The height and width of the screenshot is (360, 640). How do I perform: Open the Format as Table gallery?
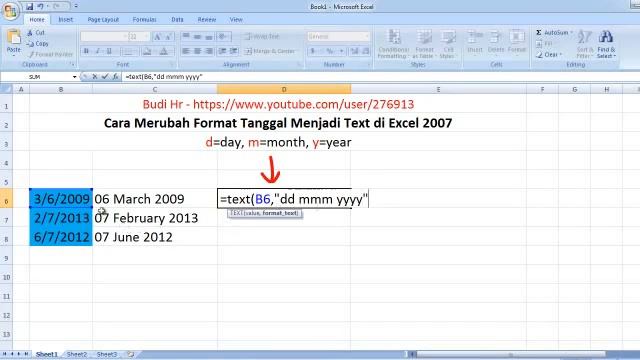pos(424,44)
